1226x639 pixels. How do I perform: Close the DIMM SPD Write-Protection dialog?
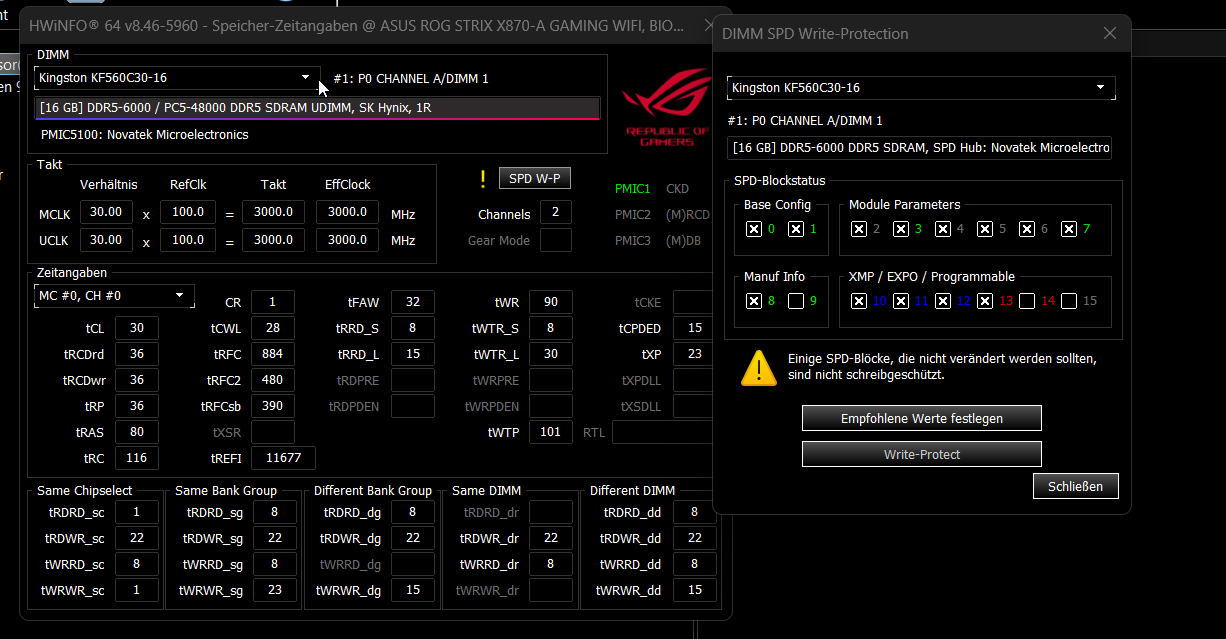(1109, 33)
